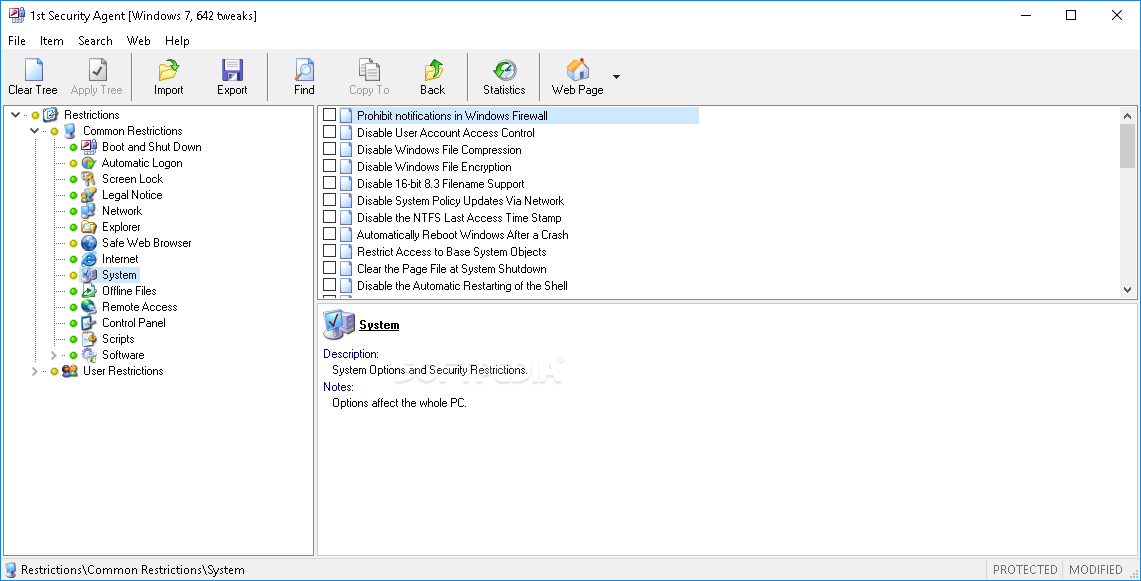Click the Restrictions root label

(x=92, y=115)
